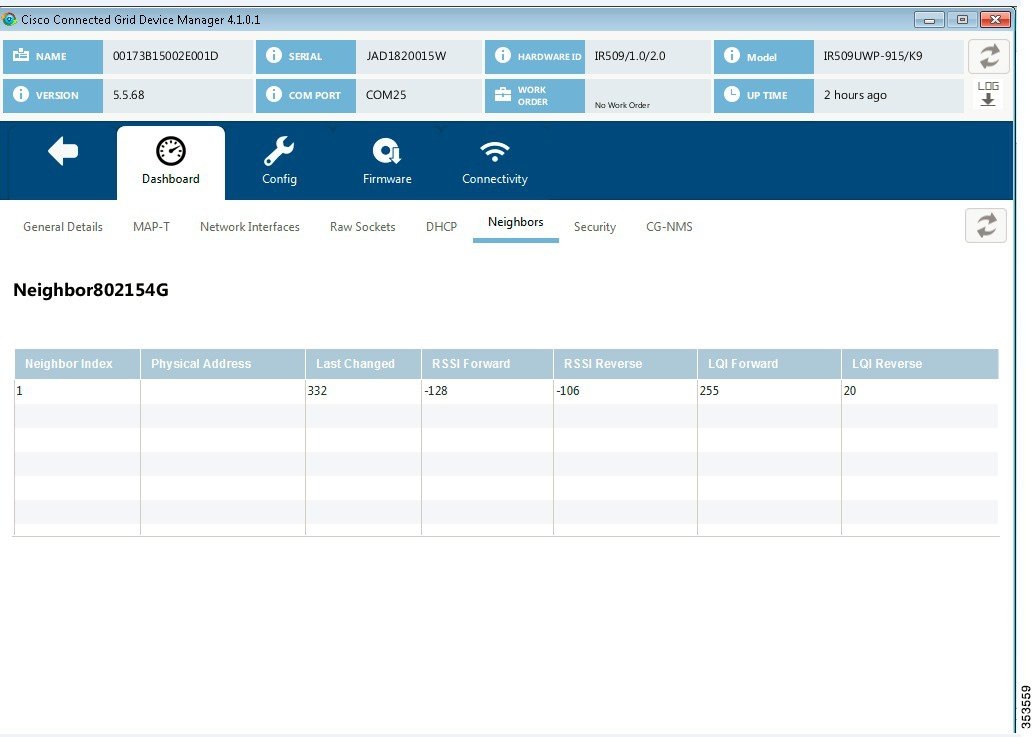This screenshot has height=737, width=1036.
Task: Select neighbor index cell '1'
Action: [x=77, y=391]
